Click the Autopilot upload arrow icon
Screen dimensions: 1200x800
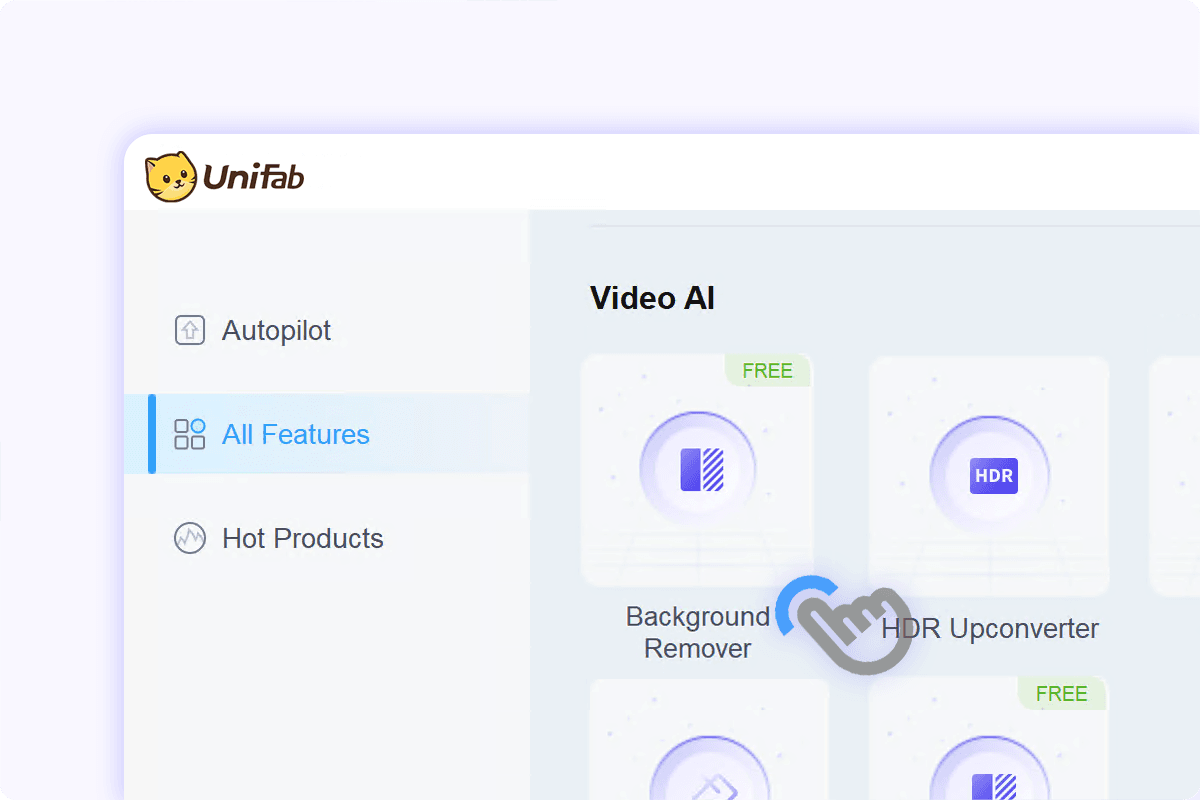(190, 330)
